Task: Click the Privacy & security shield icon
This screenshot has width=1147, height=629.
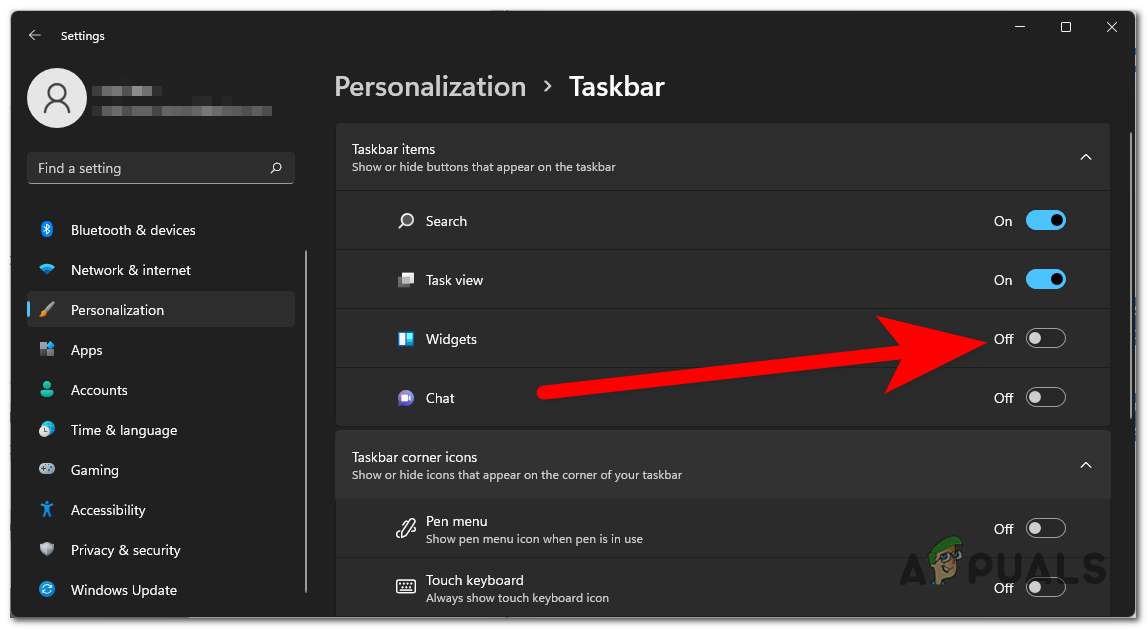Action: (47, 550)
